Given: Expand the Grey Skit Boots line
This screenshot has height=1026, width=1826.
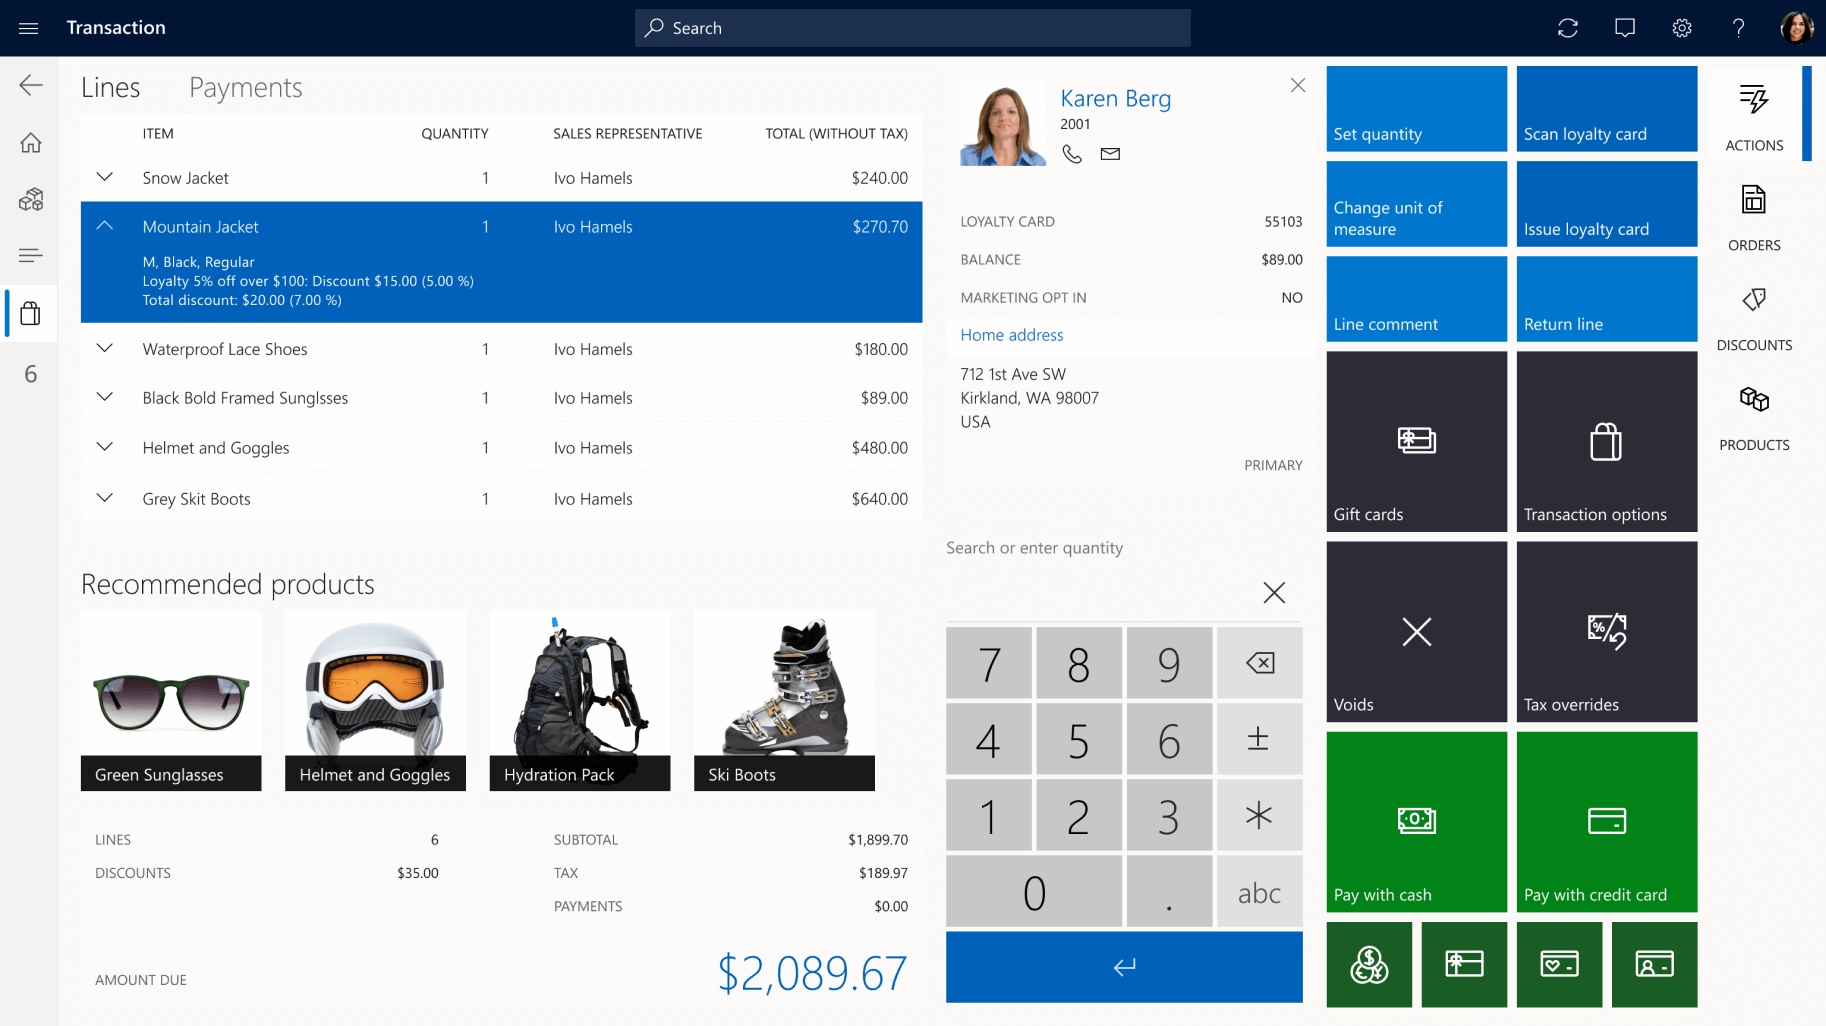Looking at the screenshot, I should [x=104, y=498].
